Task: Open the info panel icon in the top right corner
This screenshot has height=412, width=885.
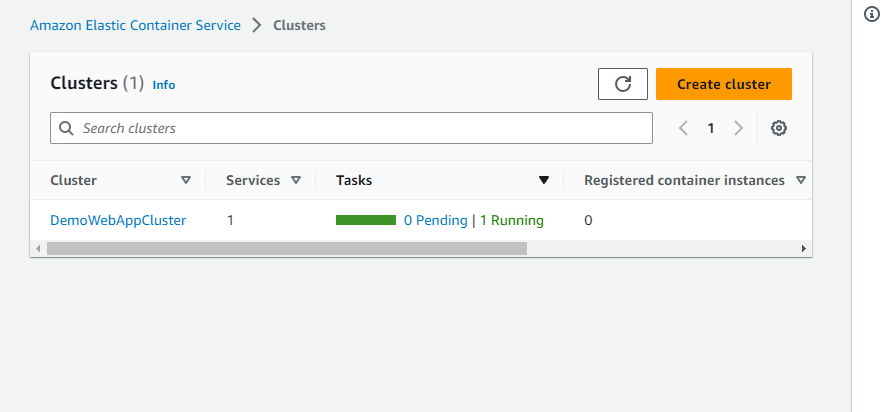Action: click(872, 15)
